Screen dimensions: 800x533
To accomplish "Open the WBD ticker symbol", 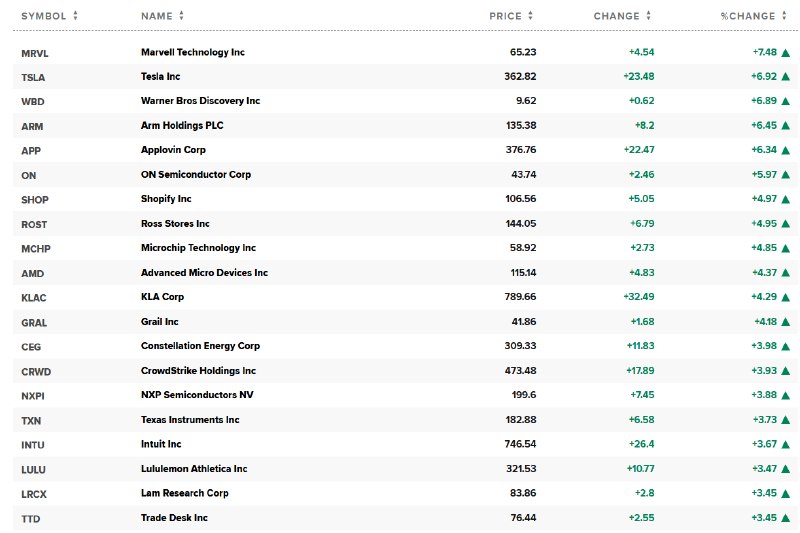I will [33, 101].
